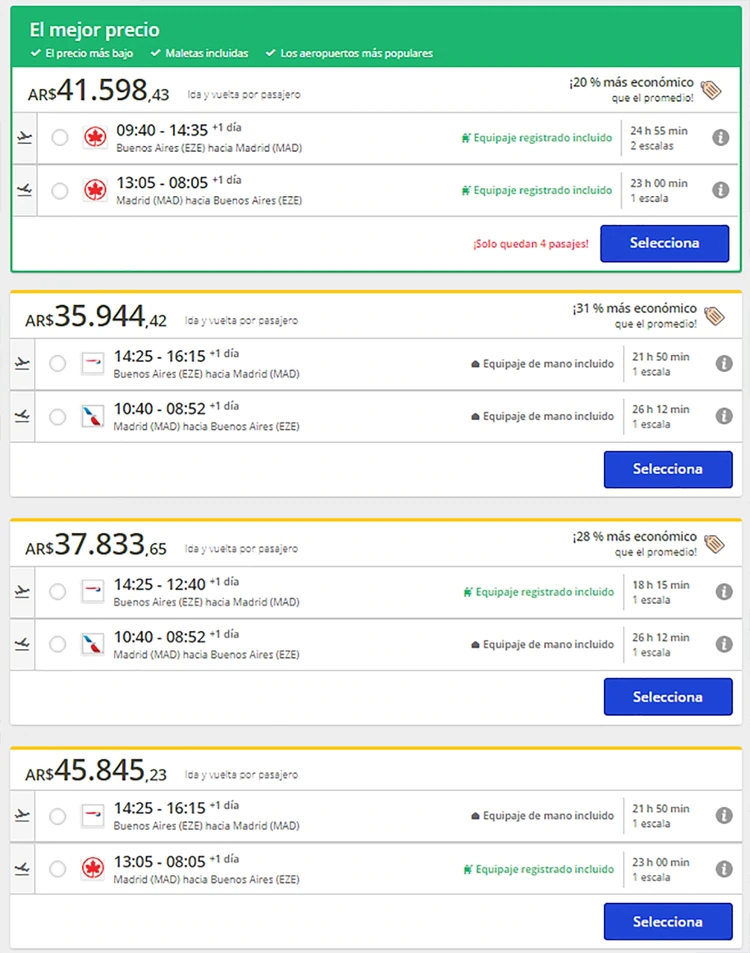
Task: Click 'Equipaje de mano incluido' on first 14:25 - 16:15 flight
Action: (x=542, y=364)
